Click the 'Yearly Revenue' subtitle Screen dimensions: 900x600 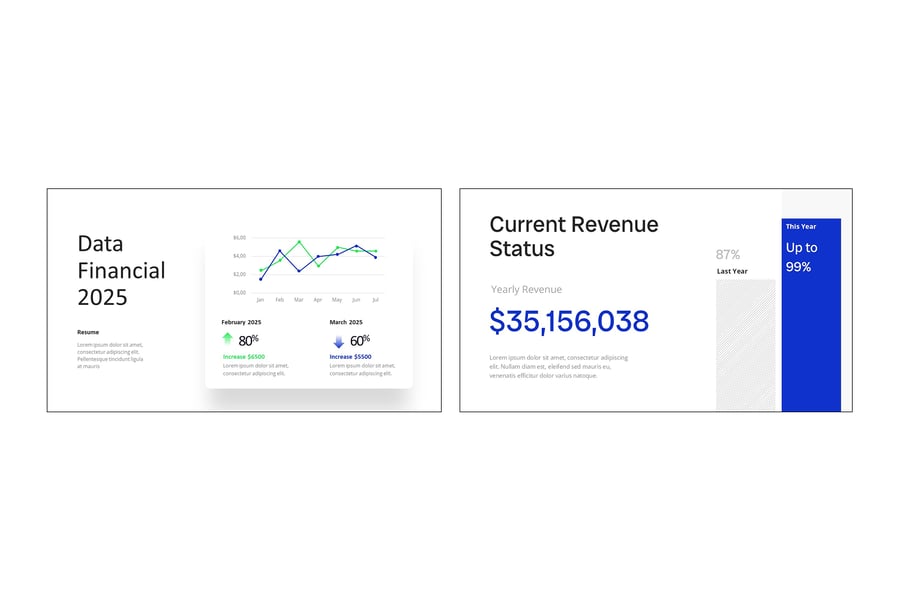(526, 290)
